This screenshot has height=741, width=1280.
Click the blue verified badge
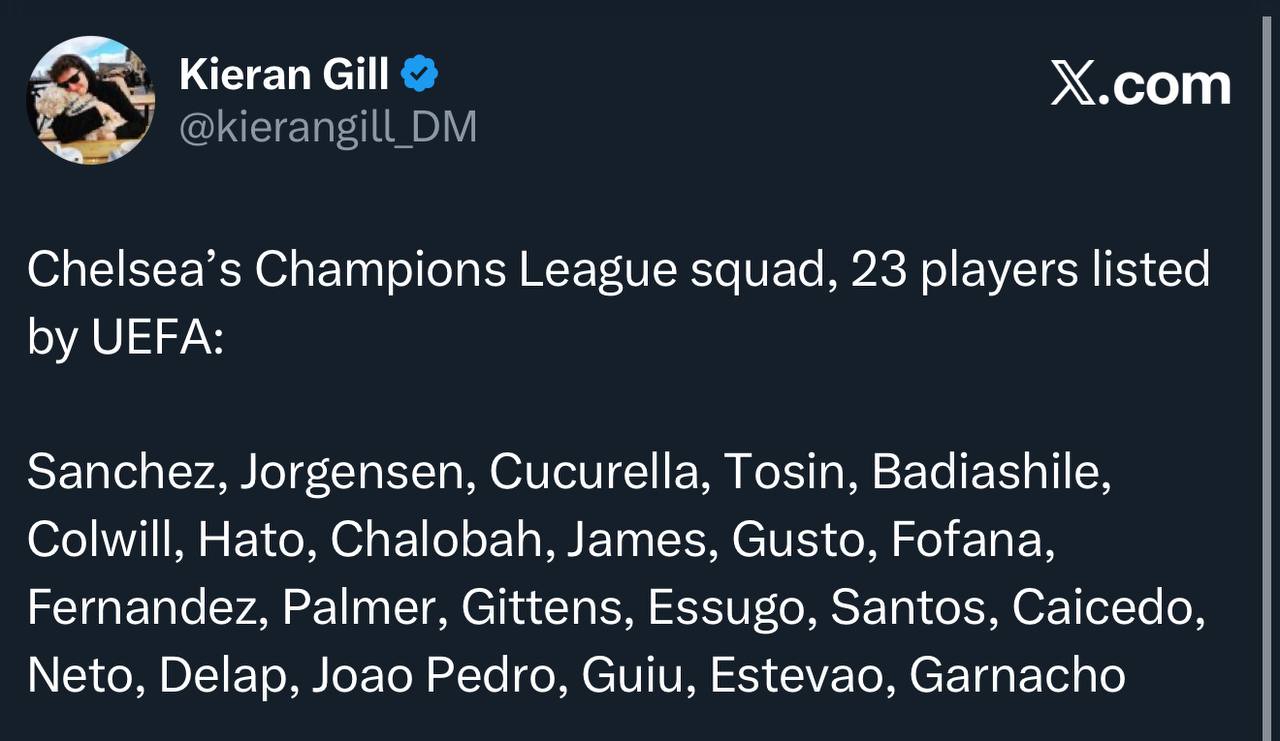(x=419, y=74)
